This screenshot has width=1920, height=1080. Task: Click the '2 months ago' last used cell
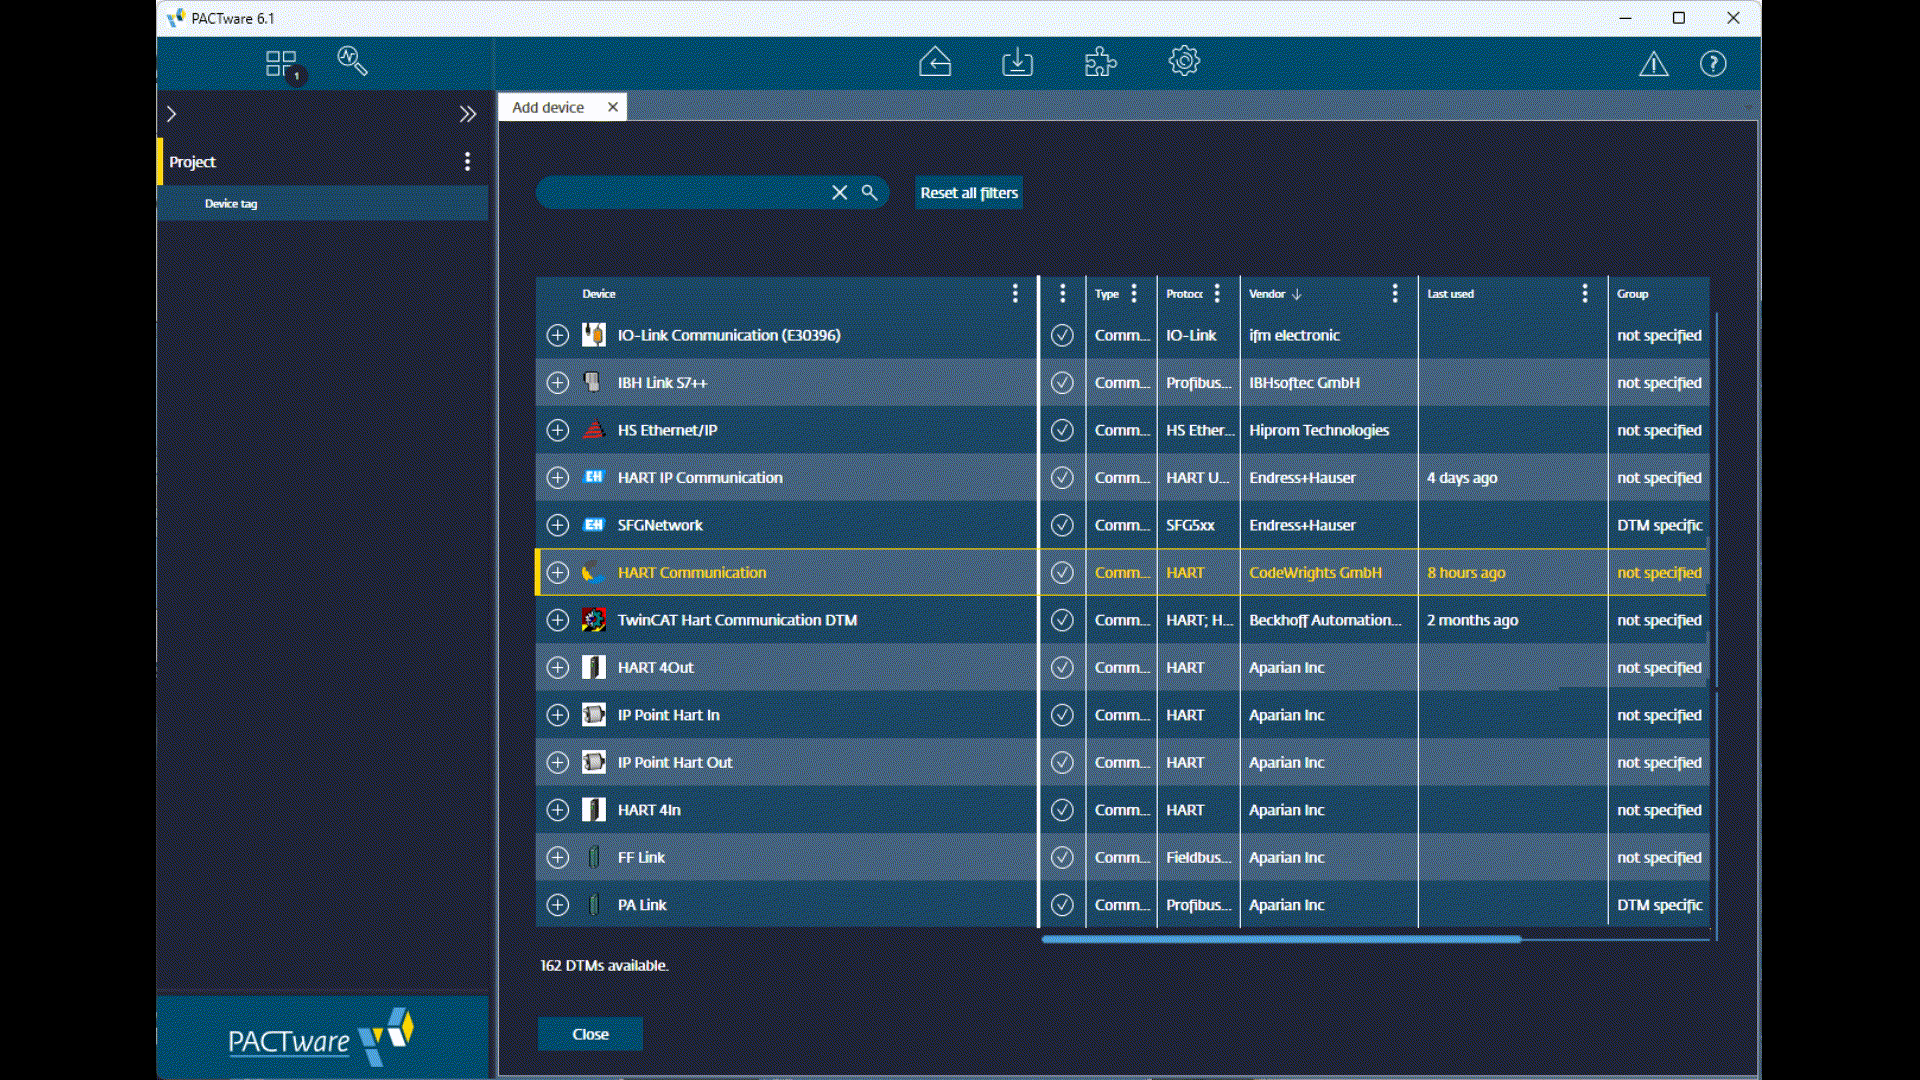click(x=1512, y=620)
